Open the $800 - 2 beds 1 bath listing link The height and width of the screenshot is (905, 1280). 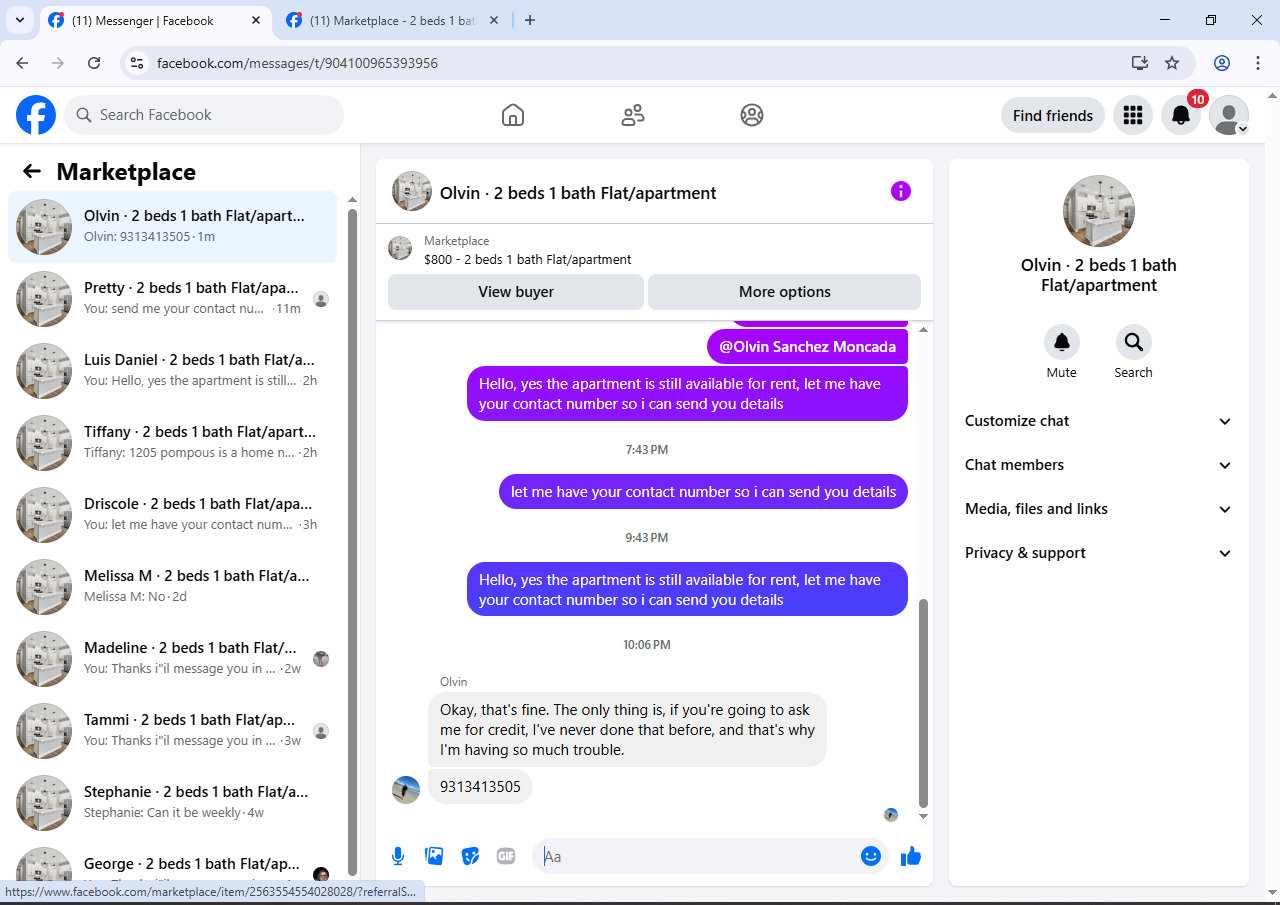tap(528, 259)
